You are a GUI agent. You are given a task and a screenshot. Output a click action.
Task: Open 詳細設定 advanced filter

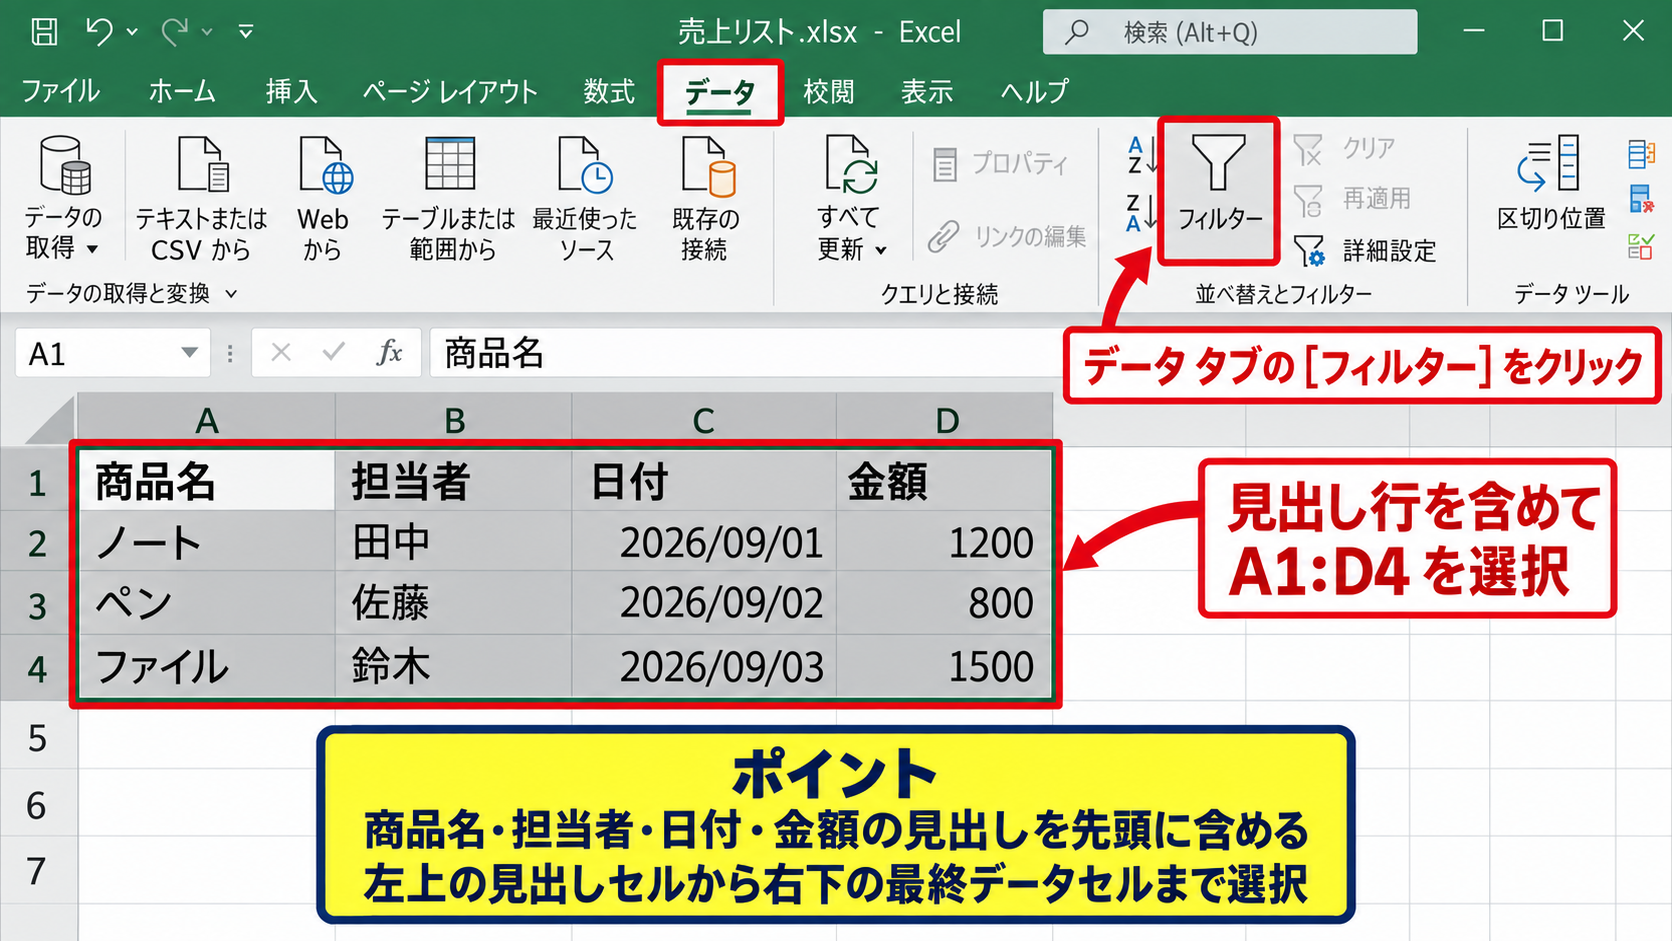tap(1365, 250)
